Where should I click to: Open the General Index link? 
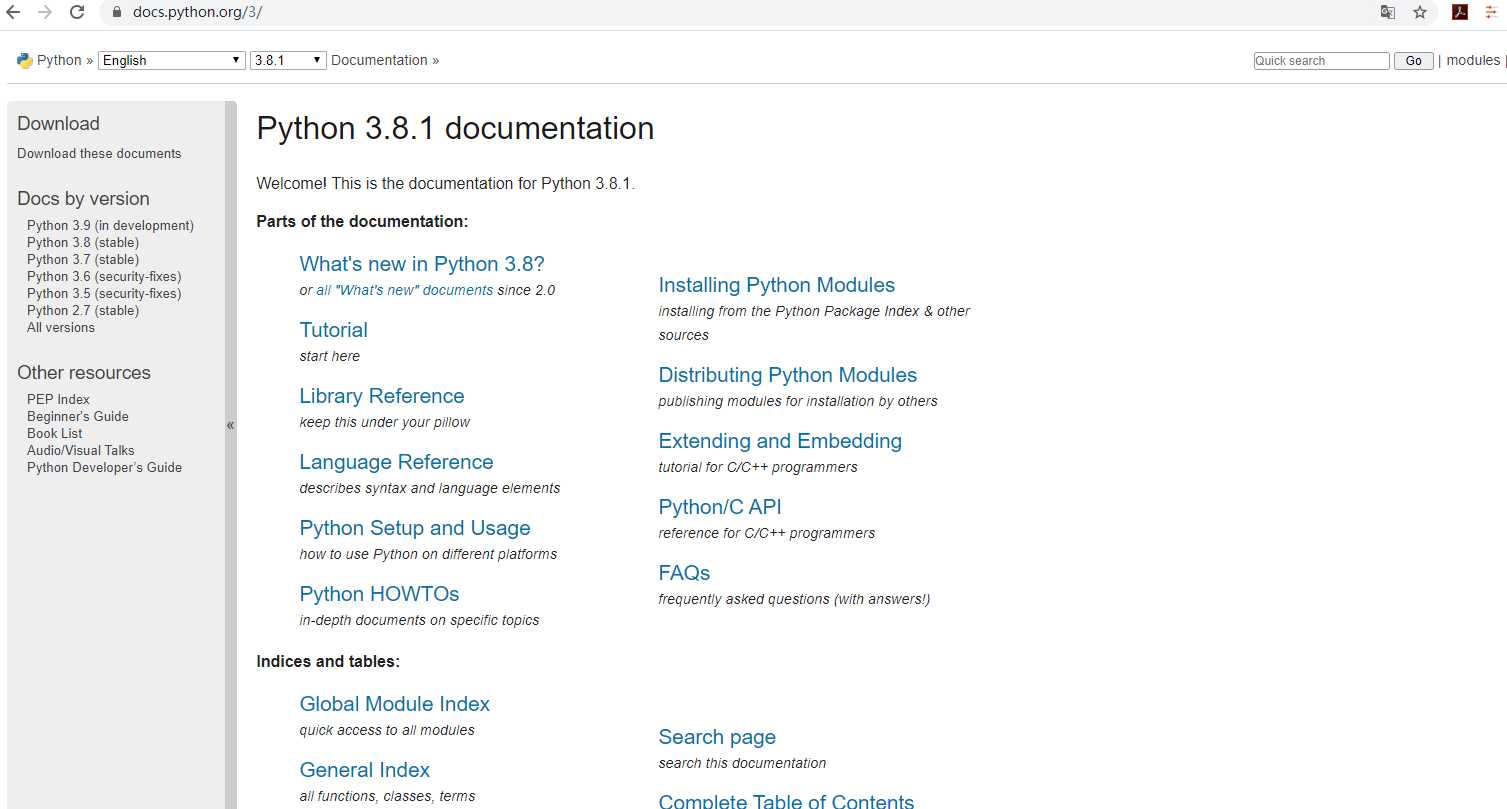click(365, 770)
